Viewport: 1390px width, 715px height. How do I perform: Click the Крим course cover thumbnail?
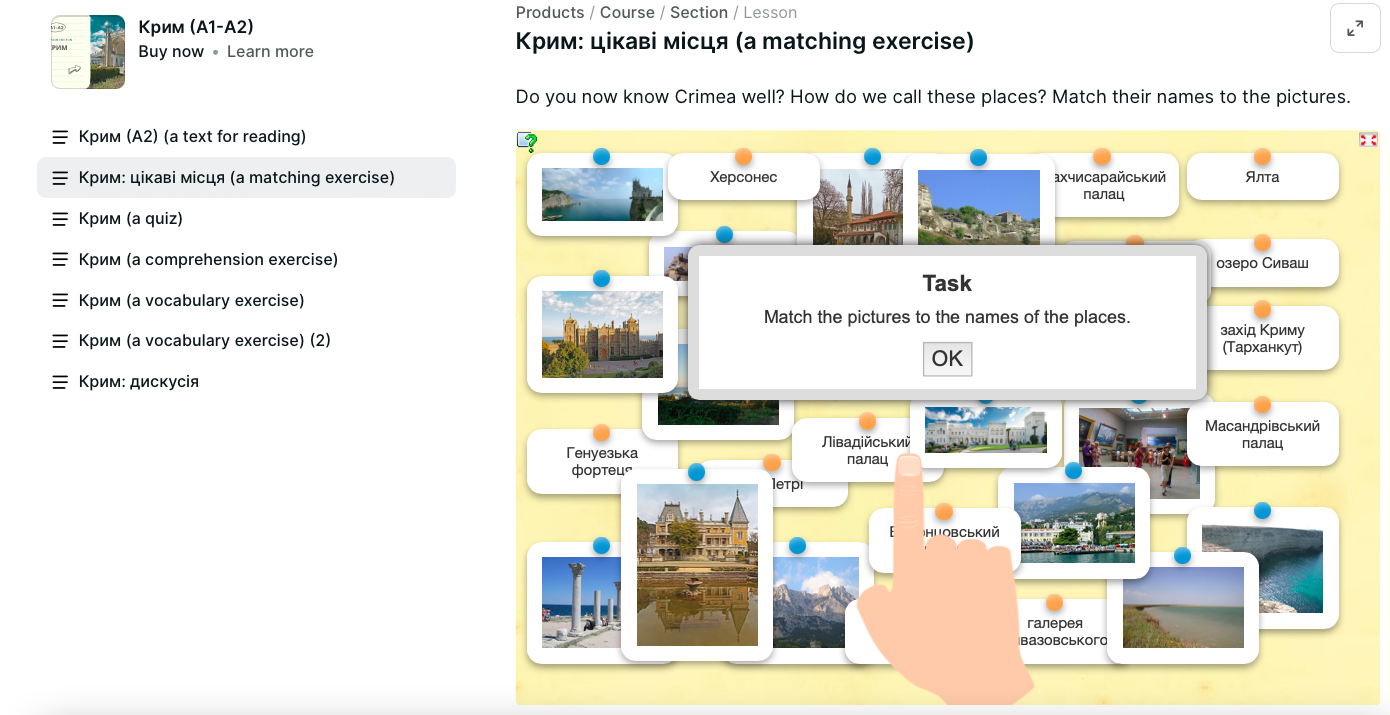tap(88, 51)
